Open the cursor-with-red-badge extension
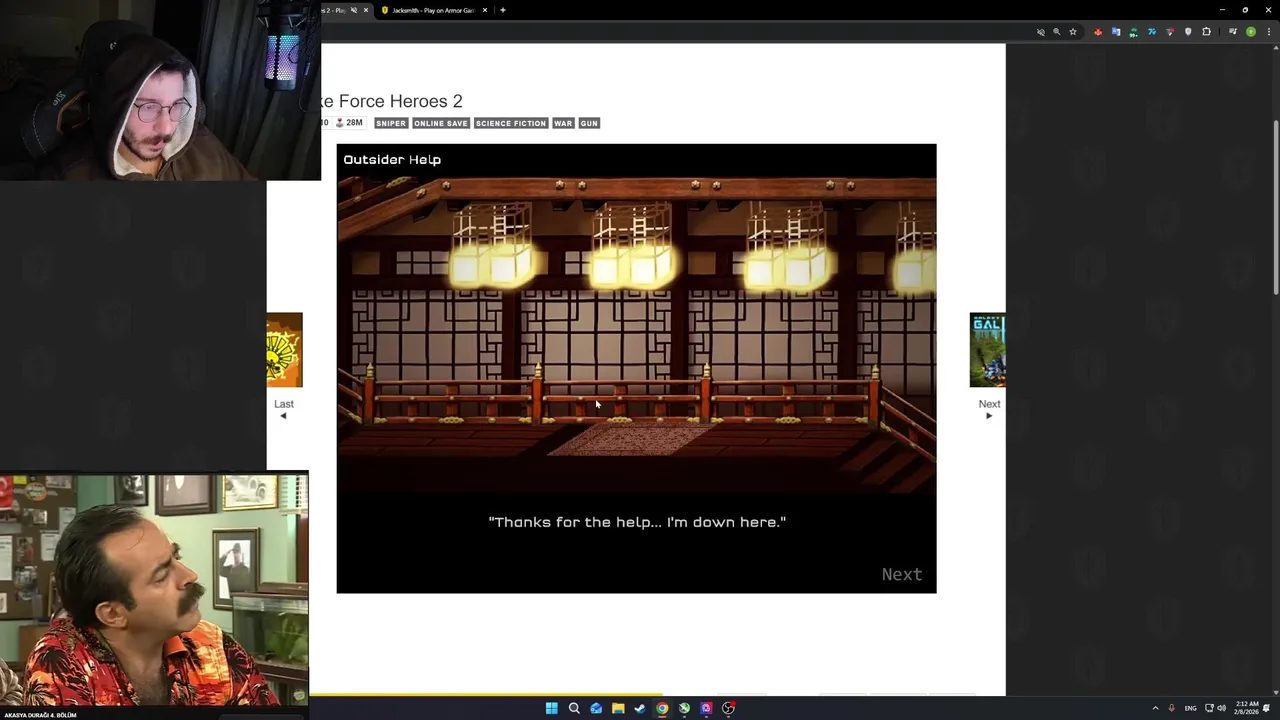This screenshot has height=720, width=1280. click(1170, 32)
